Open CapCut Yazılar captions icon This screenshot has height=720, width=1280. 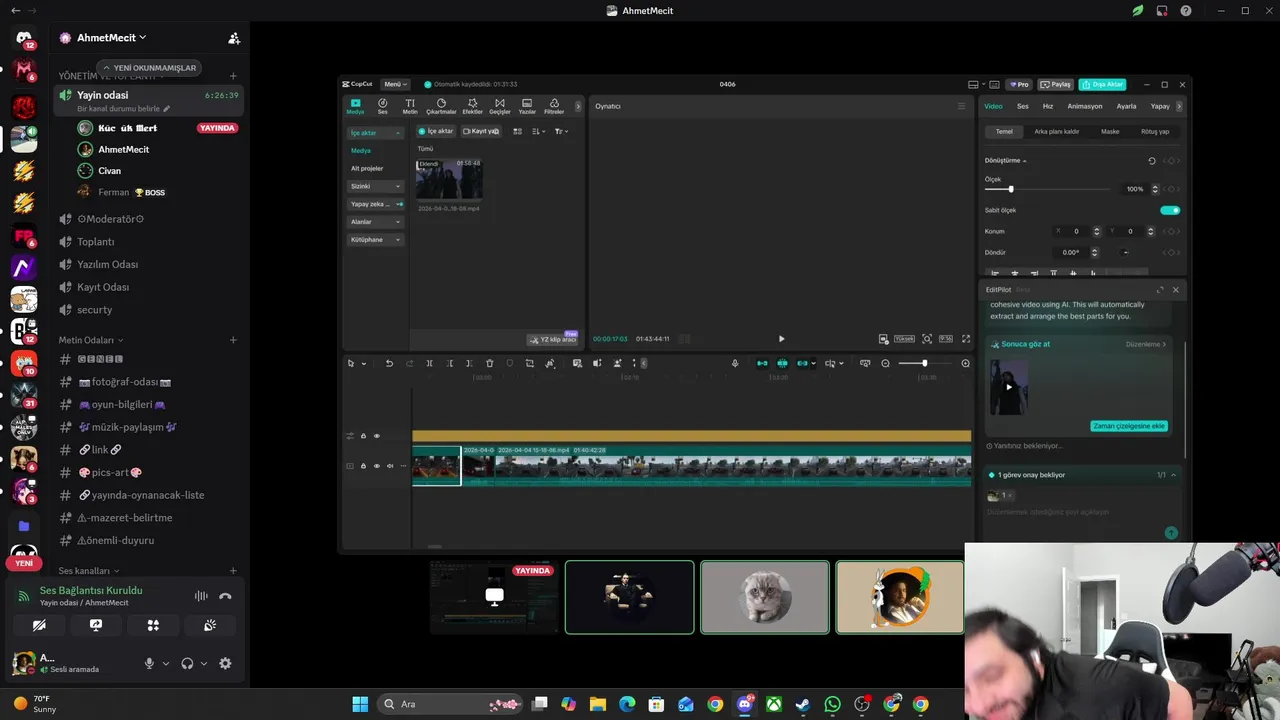point(527,106)
